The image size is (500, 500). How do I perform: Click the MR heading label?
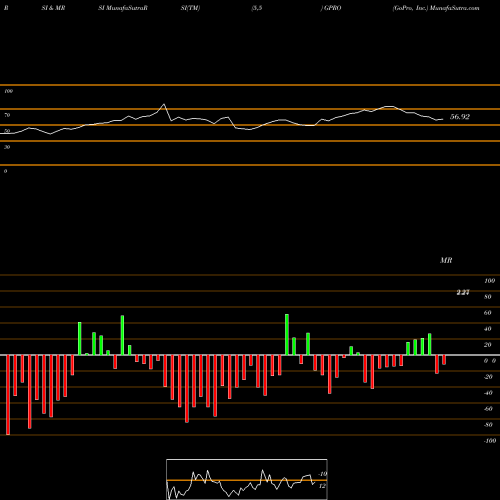tap(446, 260)
